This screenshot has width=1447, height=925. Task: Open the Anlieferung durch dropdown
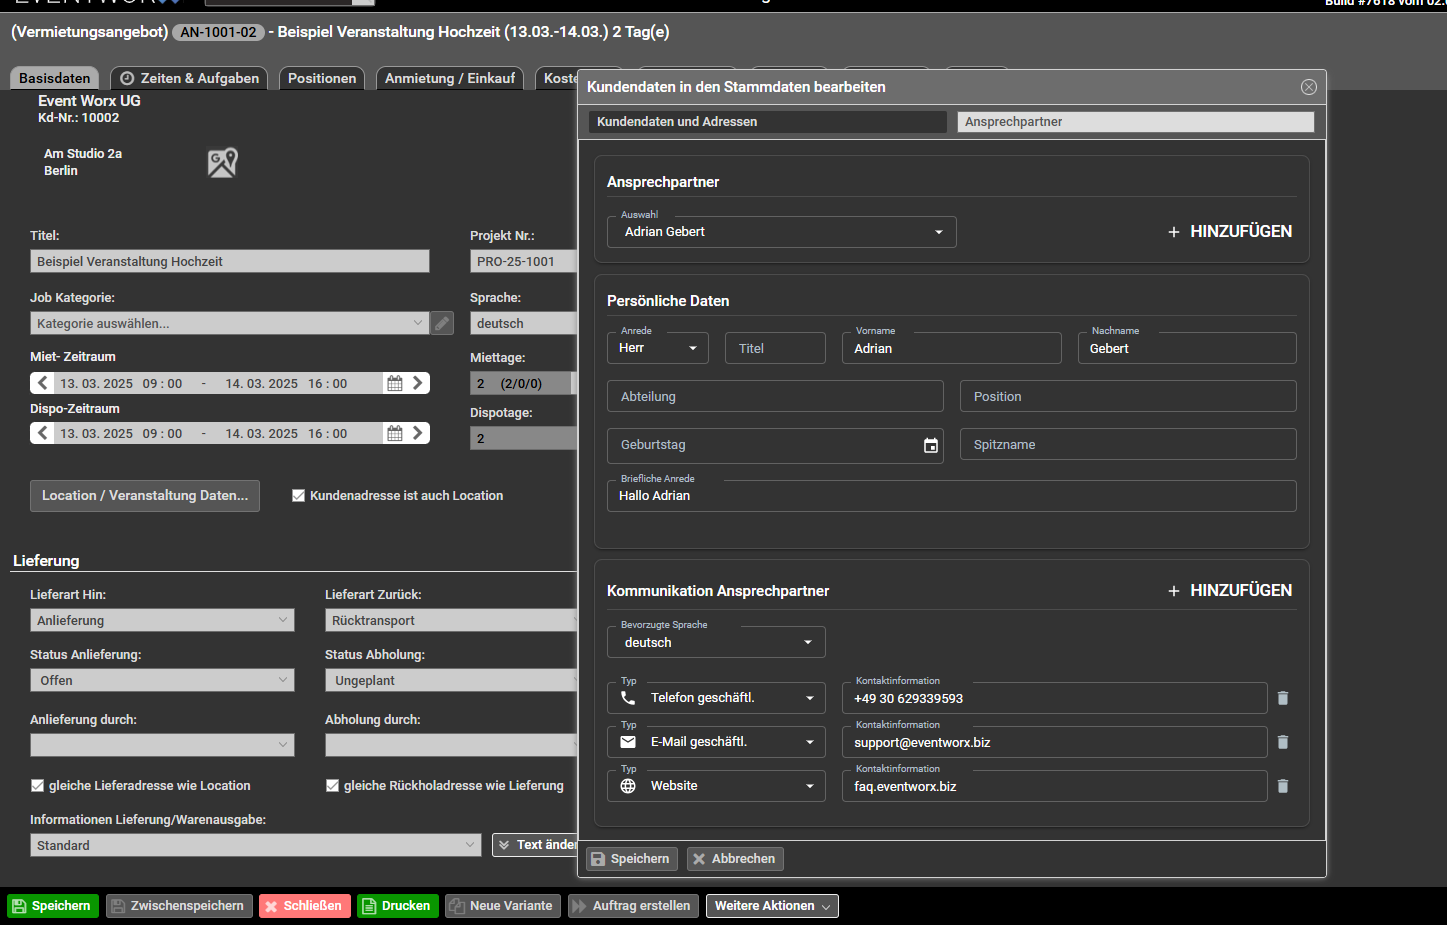(162, 745)
